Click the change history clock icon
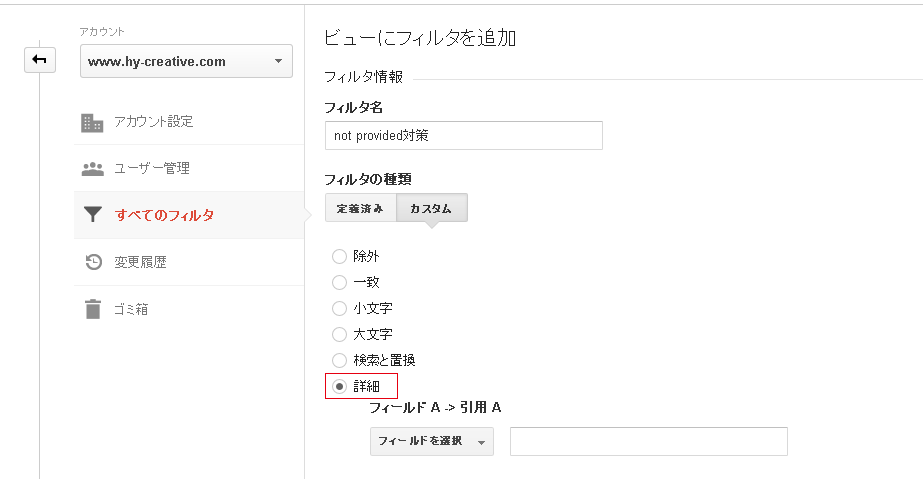This screenshot has width=923, height=479. tap(94, 262)
